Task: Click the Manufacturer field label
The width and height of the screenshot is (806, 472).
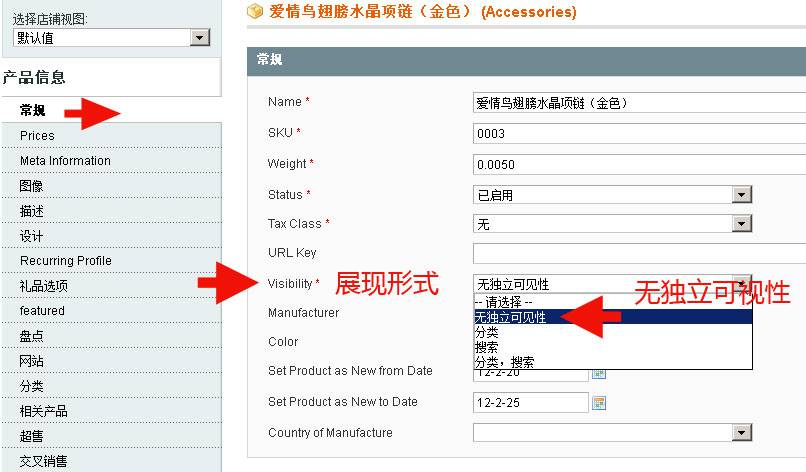Action: pos(303,313)
